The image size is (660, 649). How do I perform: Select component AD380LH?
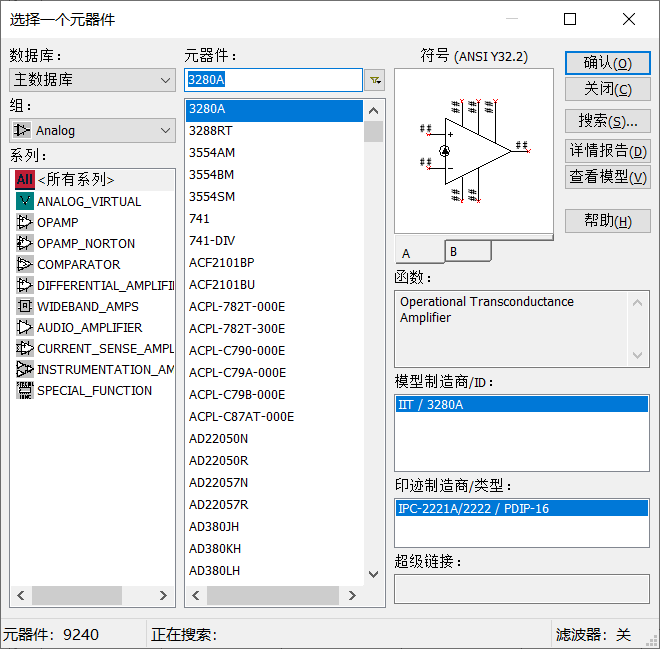(x=274, y=571)
